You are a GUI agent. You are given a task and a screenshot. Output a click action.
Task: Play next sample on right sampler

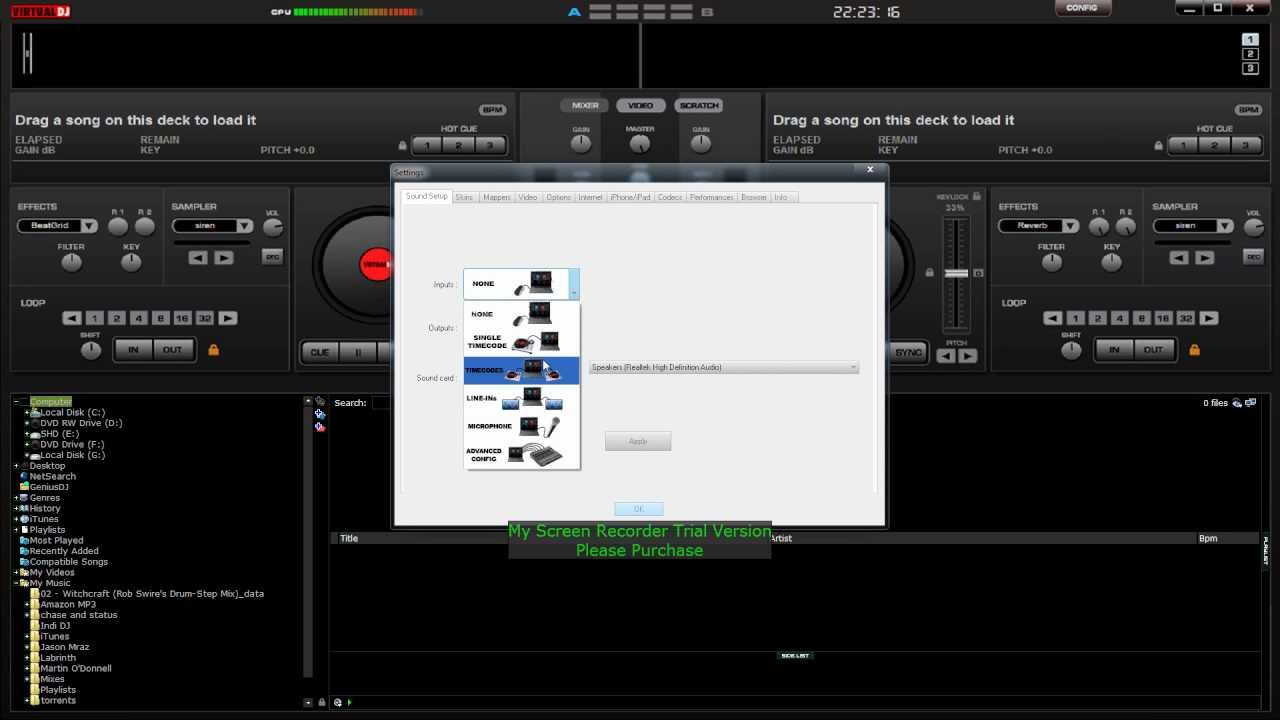point(1205,258)
